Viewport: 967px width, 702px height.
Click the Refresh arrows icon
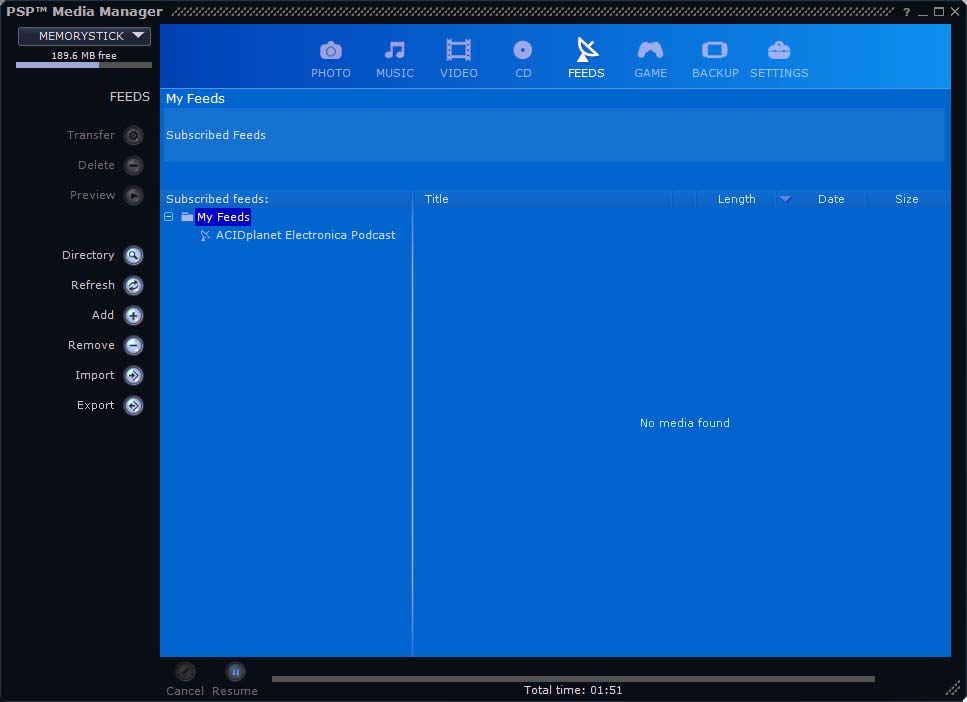coord(133,286)
